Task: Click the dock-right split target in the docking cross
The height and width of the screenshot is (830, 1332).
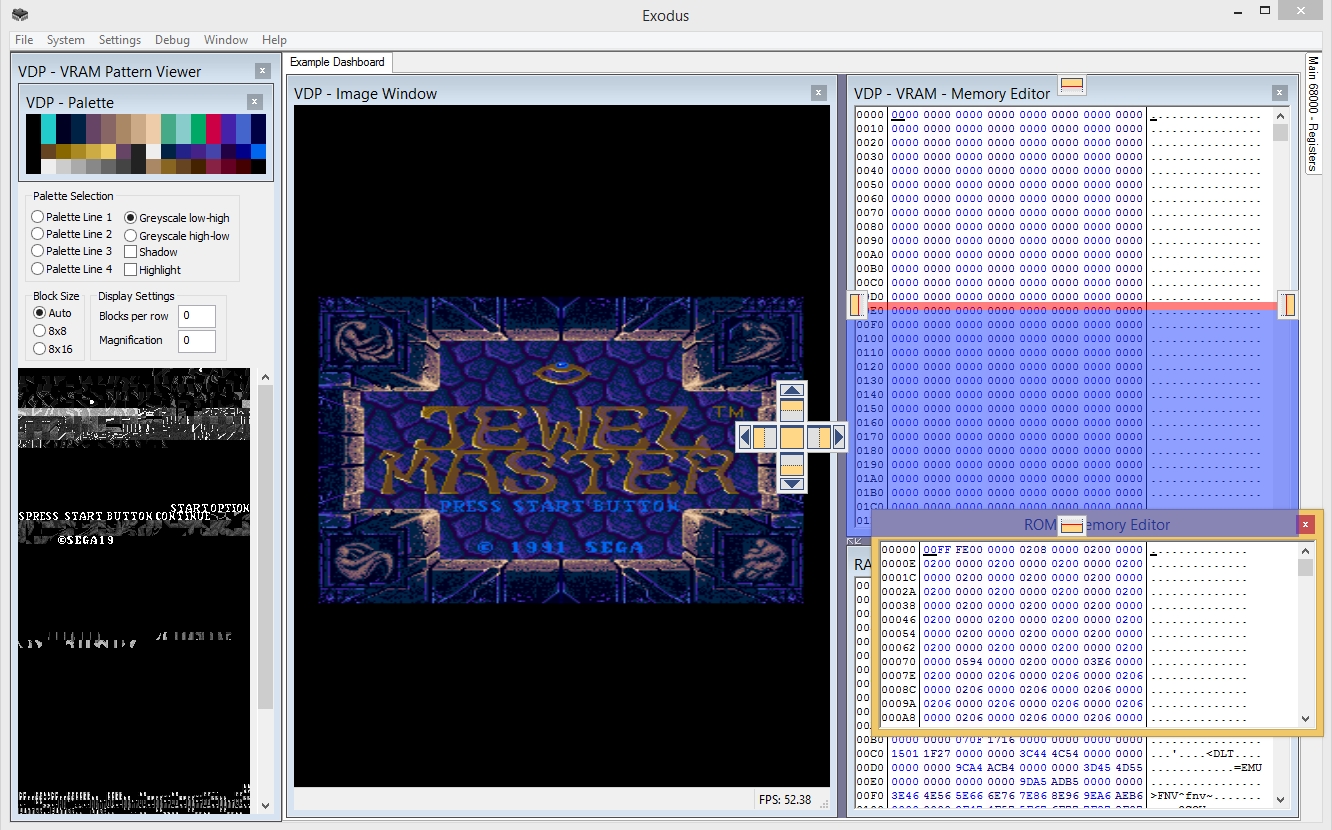Action: (x=819, y=437)
